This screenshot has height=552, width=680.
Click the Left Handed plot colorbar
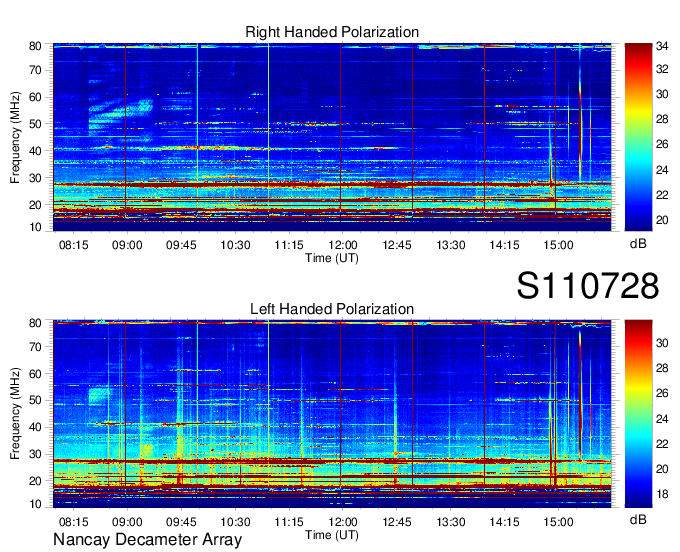click(x=638, y=414)
